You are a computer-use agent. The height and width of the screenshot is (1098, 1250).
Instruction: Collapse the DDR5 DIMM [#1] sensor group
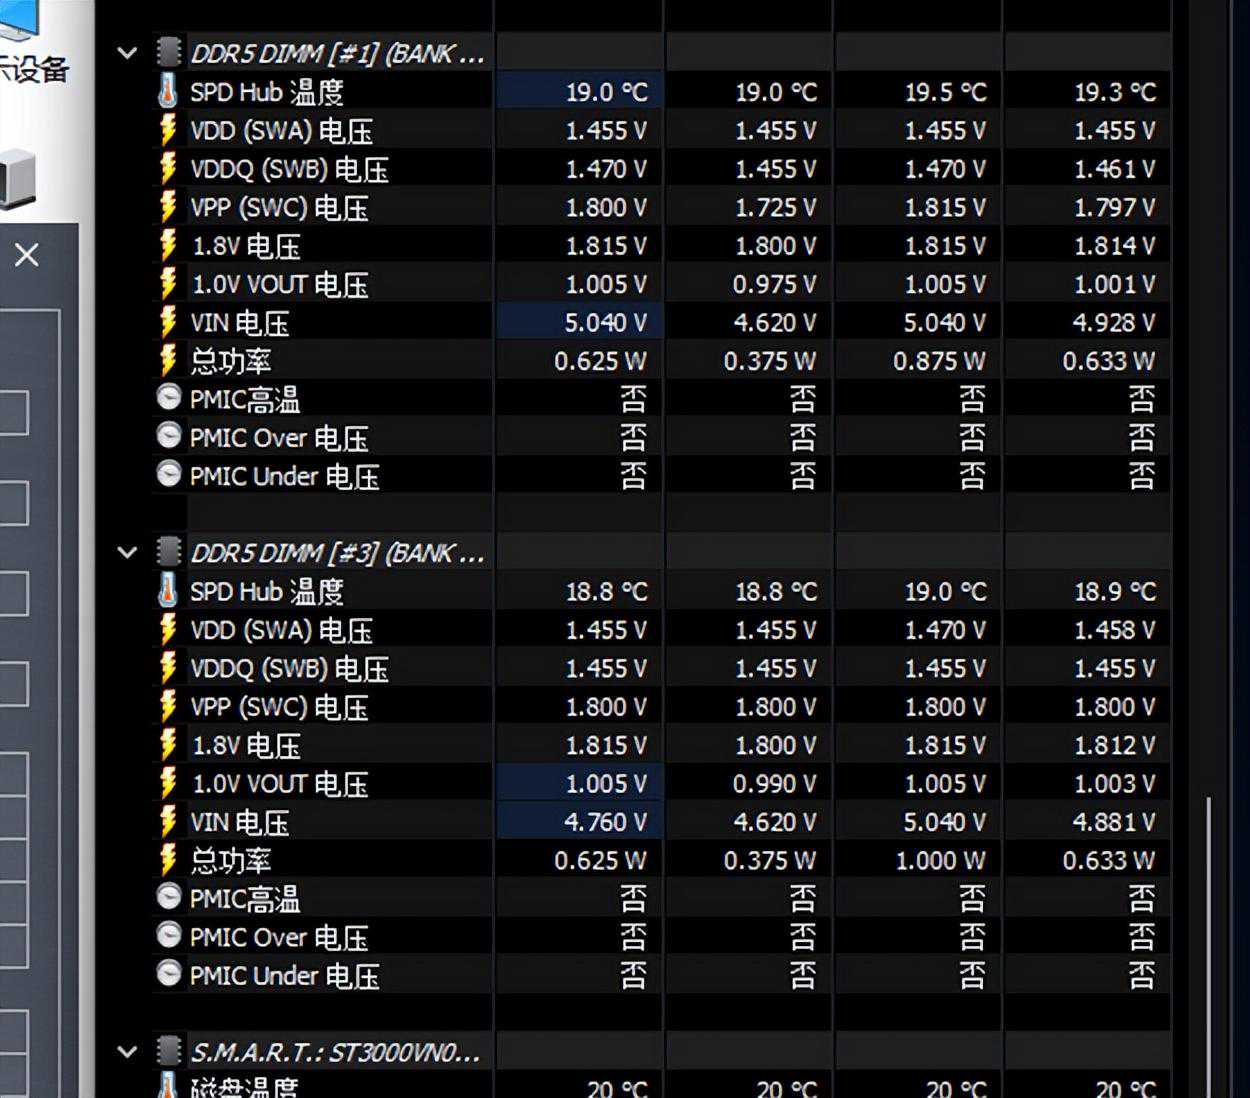pyautogui.click(x=127, y=53)
